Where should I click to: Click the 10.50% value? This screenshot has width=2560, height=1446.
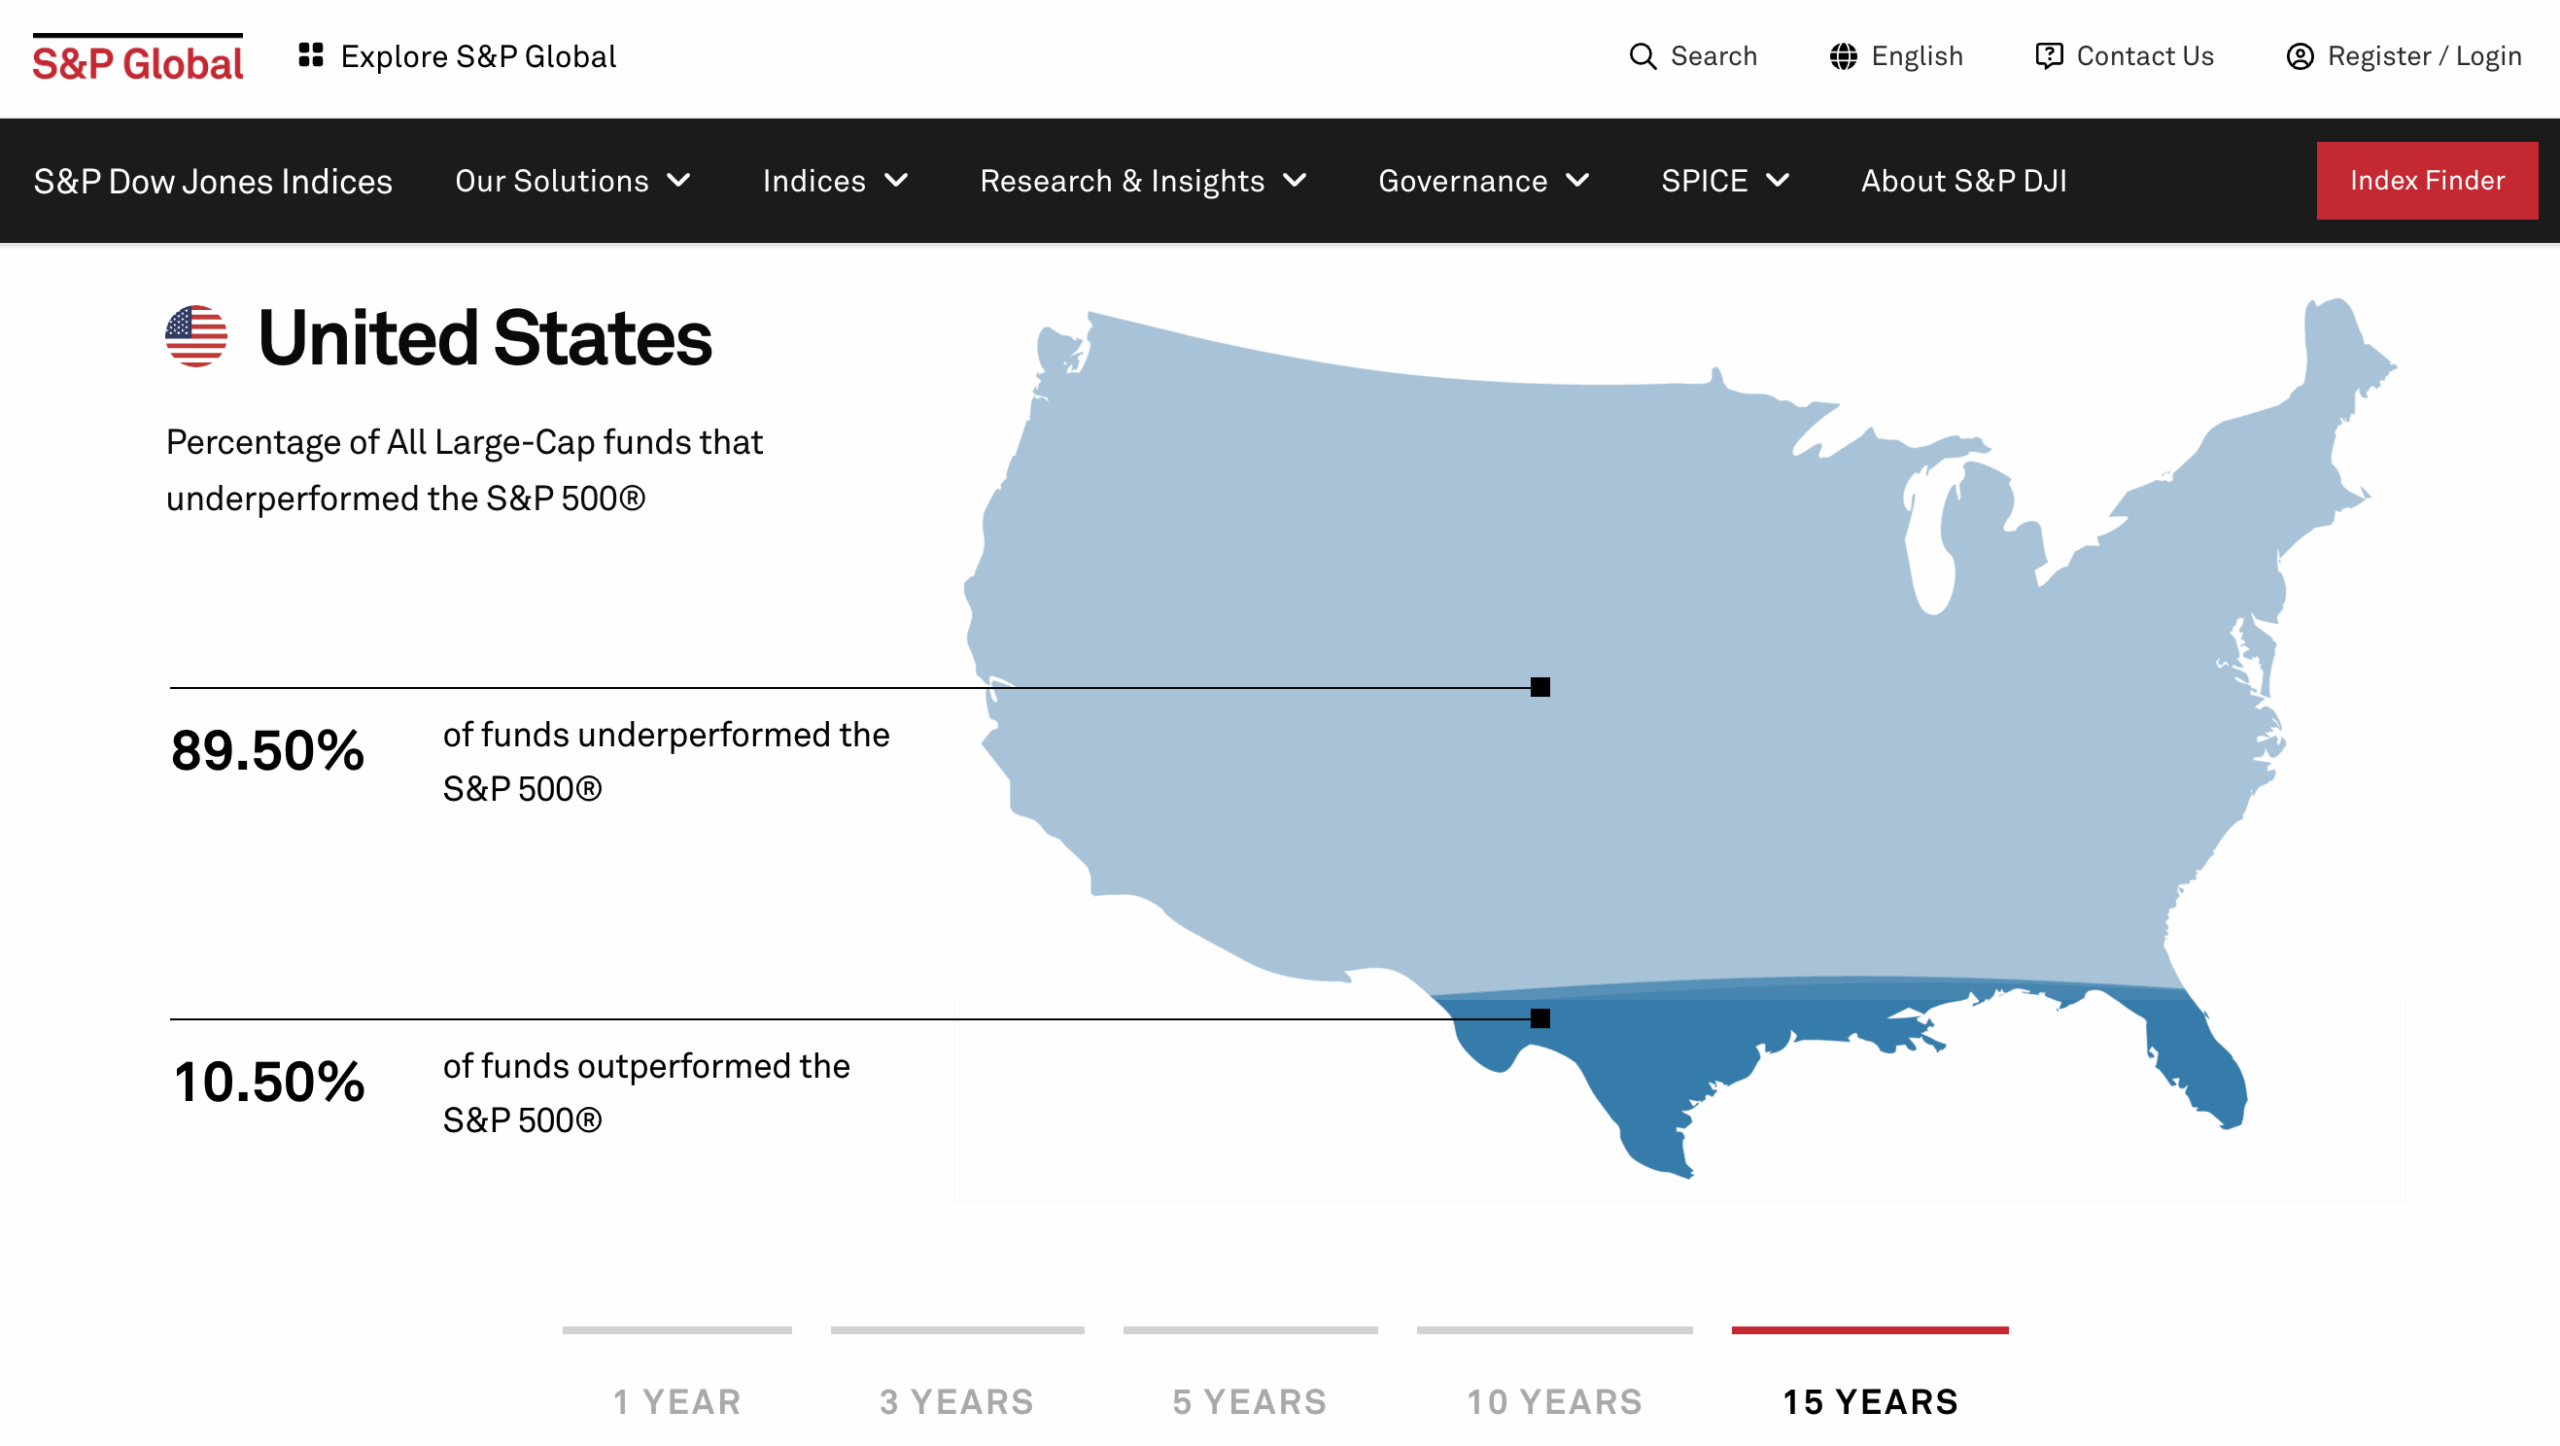269,1082
